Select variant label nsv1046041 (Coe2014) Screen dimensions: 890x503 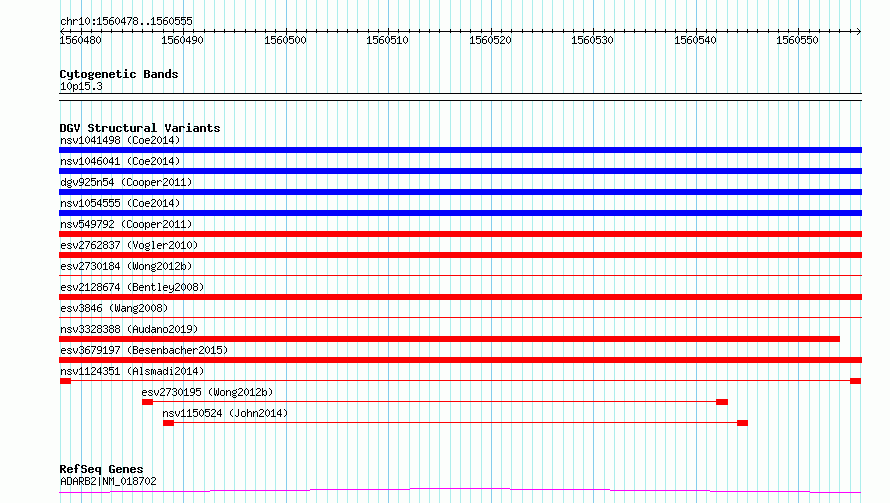120,161
